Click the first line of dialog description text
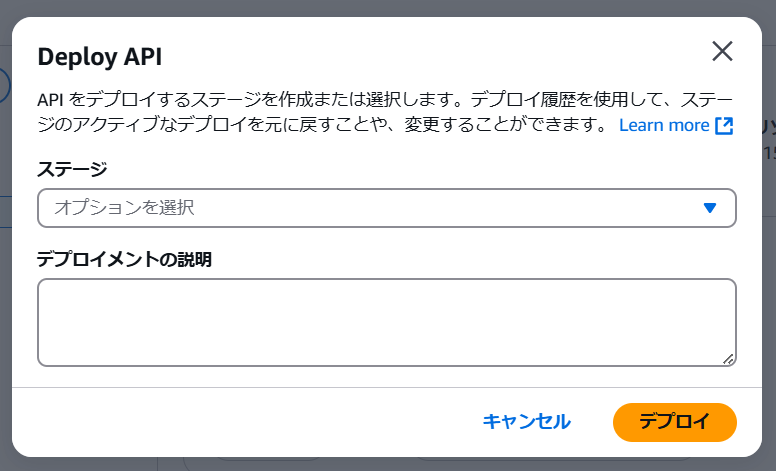Viewport: 776px width, 471px height. tap(386, 100)
